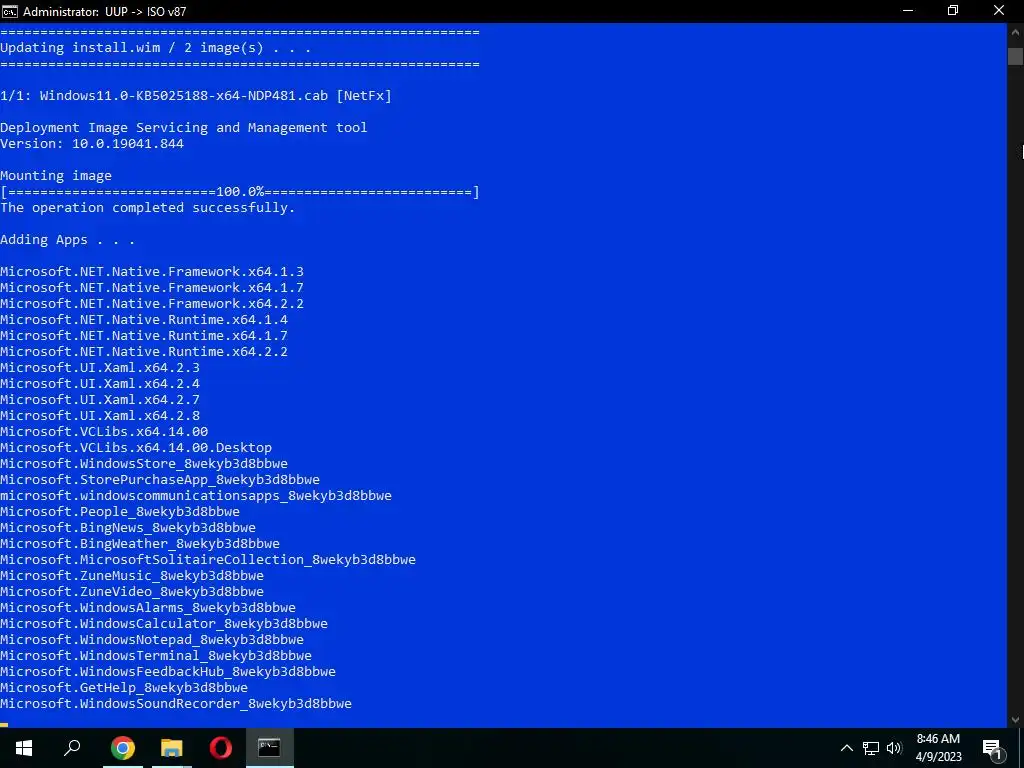Click Microsoft.NET.Native.Runtime.x64.2.2 line
The width and height of the screenshot is (1024, 768).
pos(144,351)
